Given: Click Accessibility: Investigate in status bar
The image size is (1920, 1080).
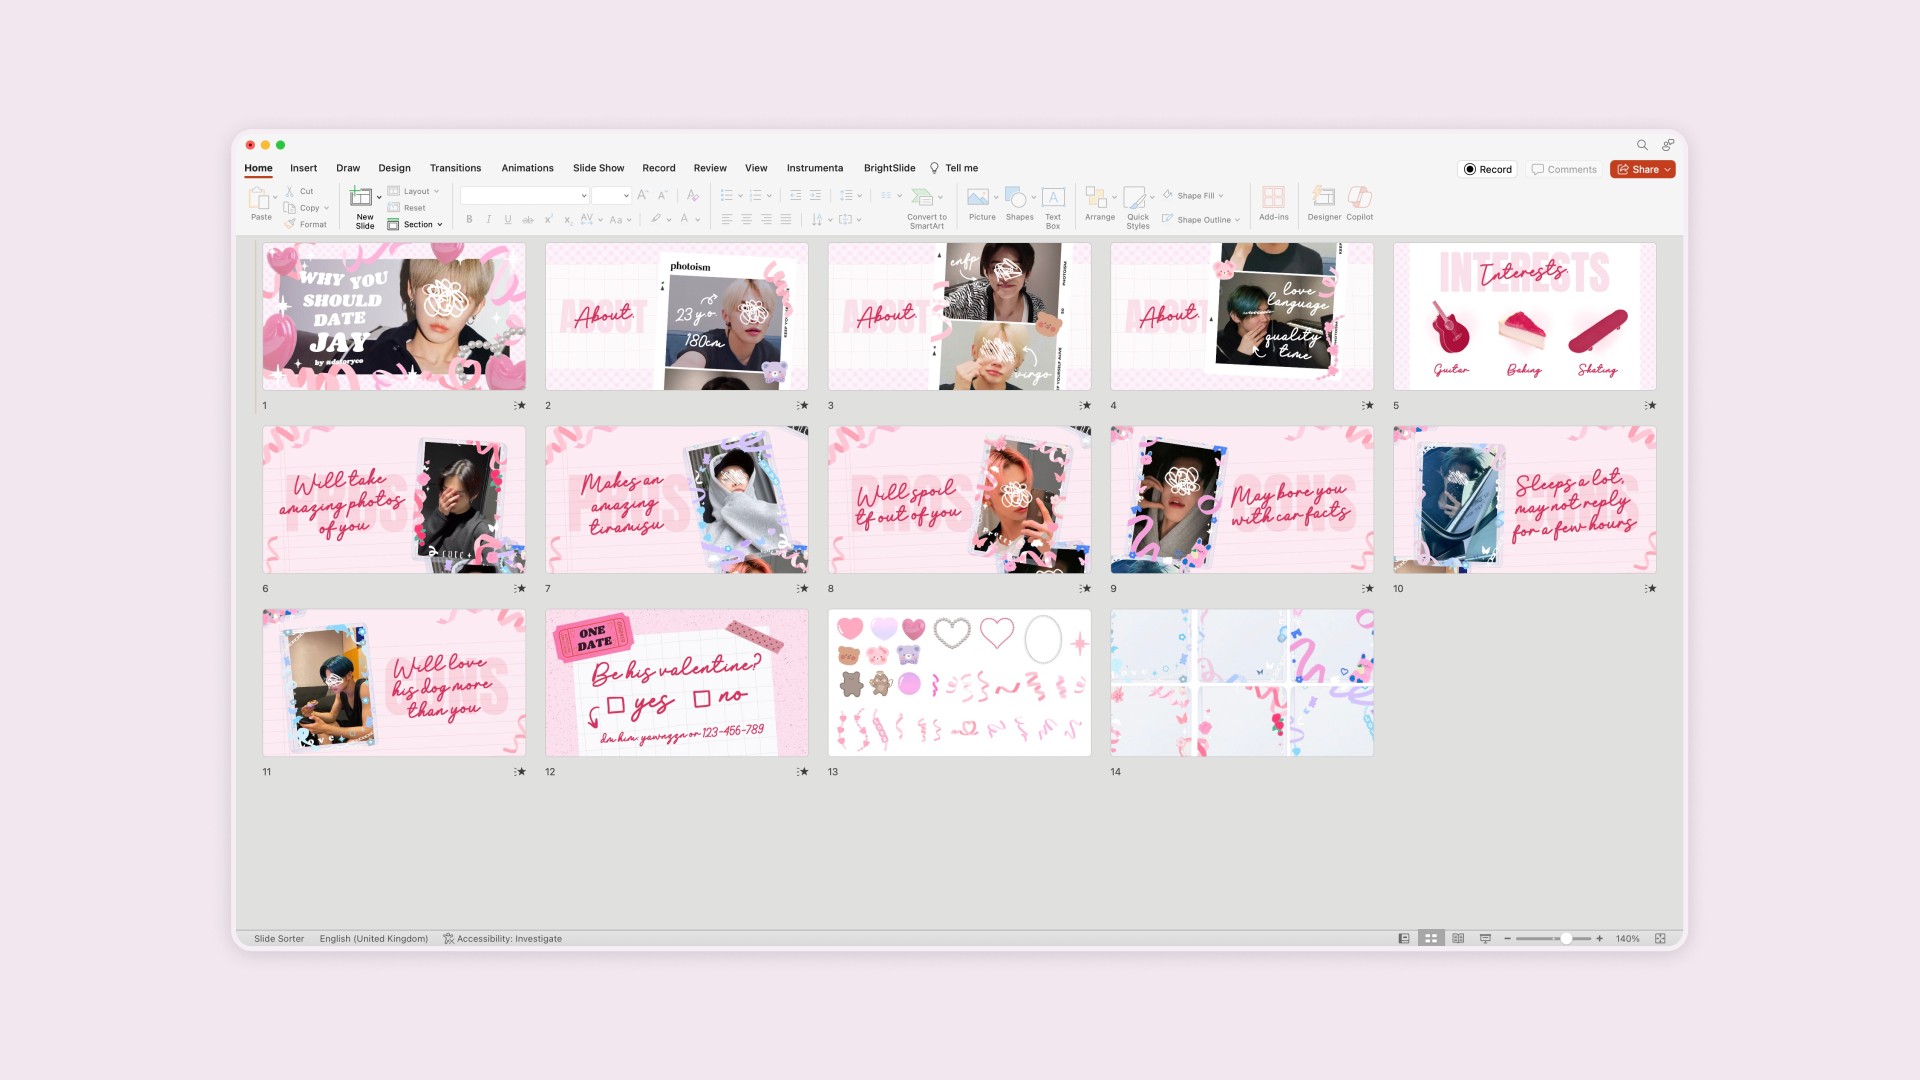Looking at the screenshot, I should pos(502,939).
